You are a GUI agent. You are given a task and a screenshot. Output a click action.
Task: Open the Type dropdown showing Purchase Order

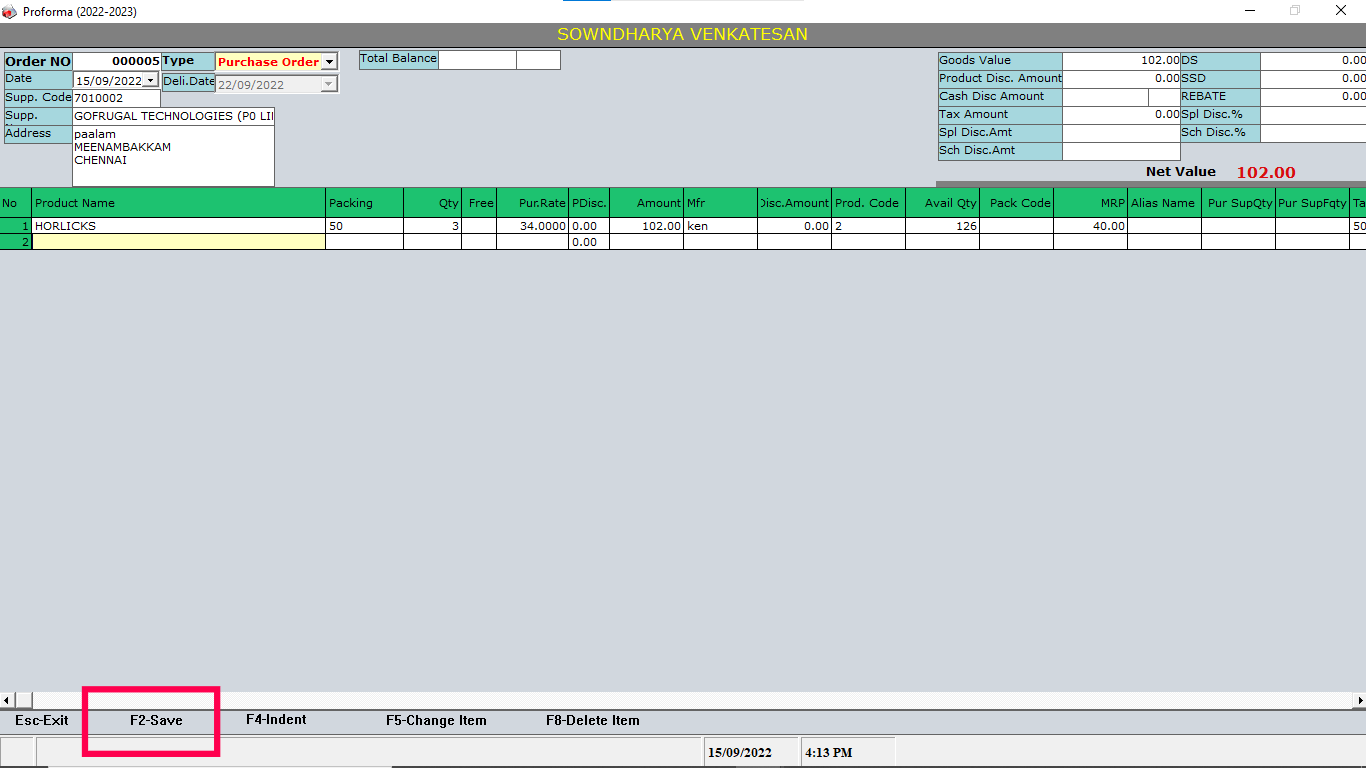tap(329, 62)
